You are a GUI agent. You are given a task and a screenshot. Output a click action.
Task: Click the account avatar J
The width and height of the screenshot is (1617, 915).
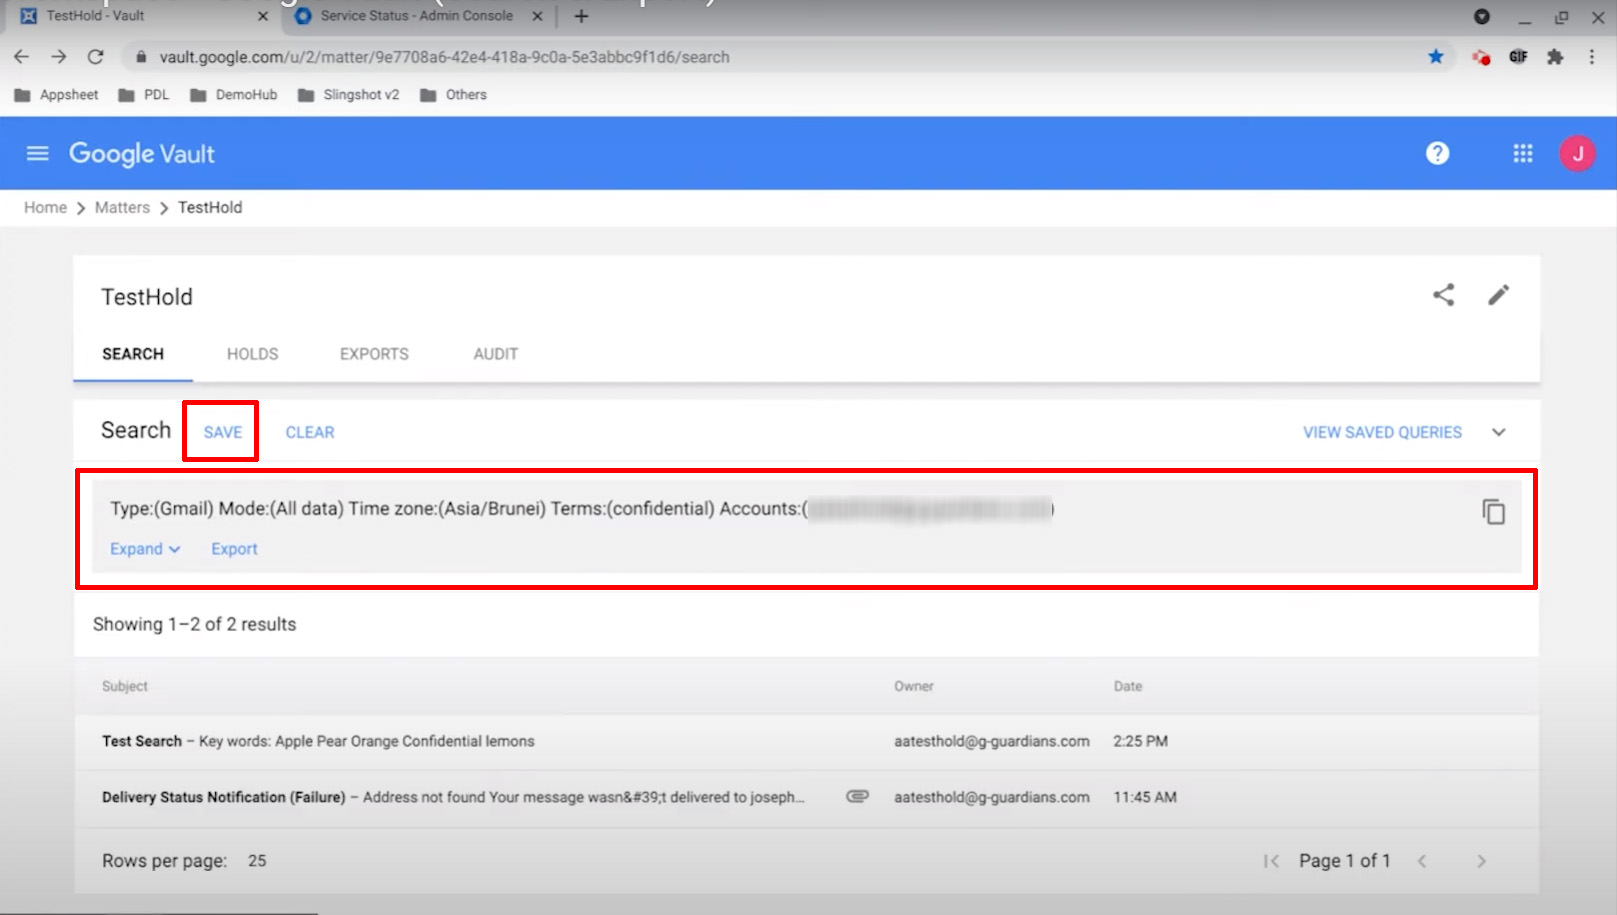click(x=1577, y=153)
